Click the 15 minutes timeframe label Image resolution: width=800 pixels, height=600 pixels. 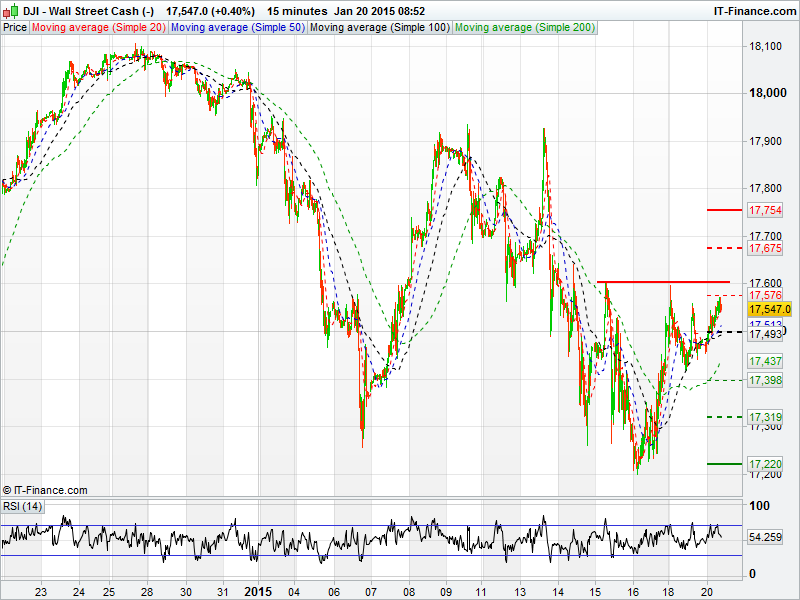coord(296,10)
